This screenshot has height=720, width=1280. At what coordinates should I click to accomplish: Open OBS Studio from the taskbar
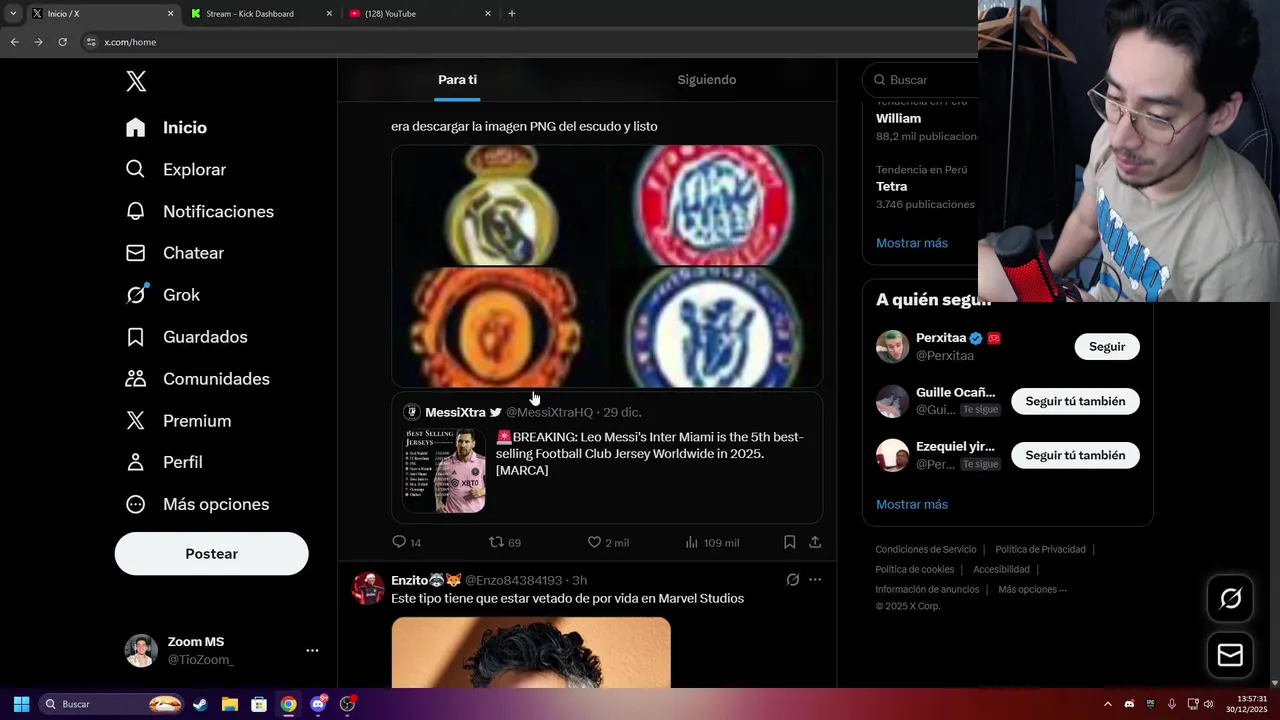pos(347,704)
